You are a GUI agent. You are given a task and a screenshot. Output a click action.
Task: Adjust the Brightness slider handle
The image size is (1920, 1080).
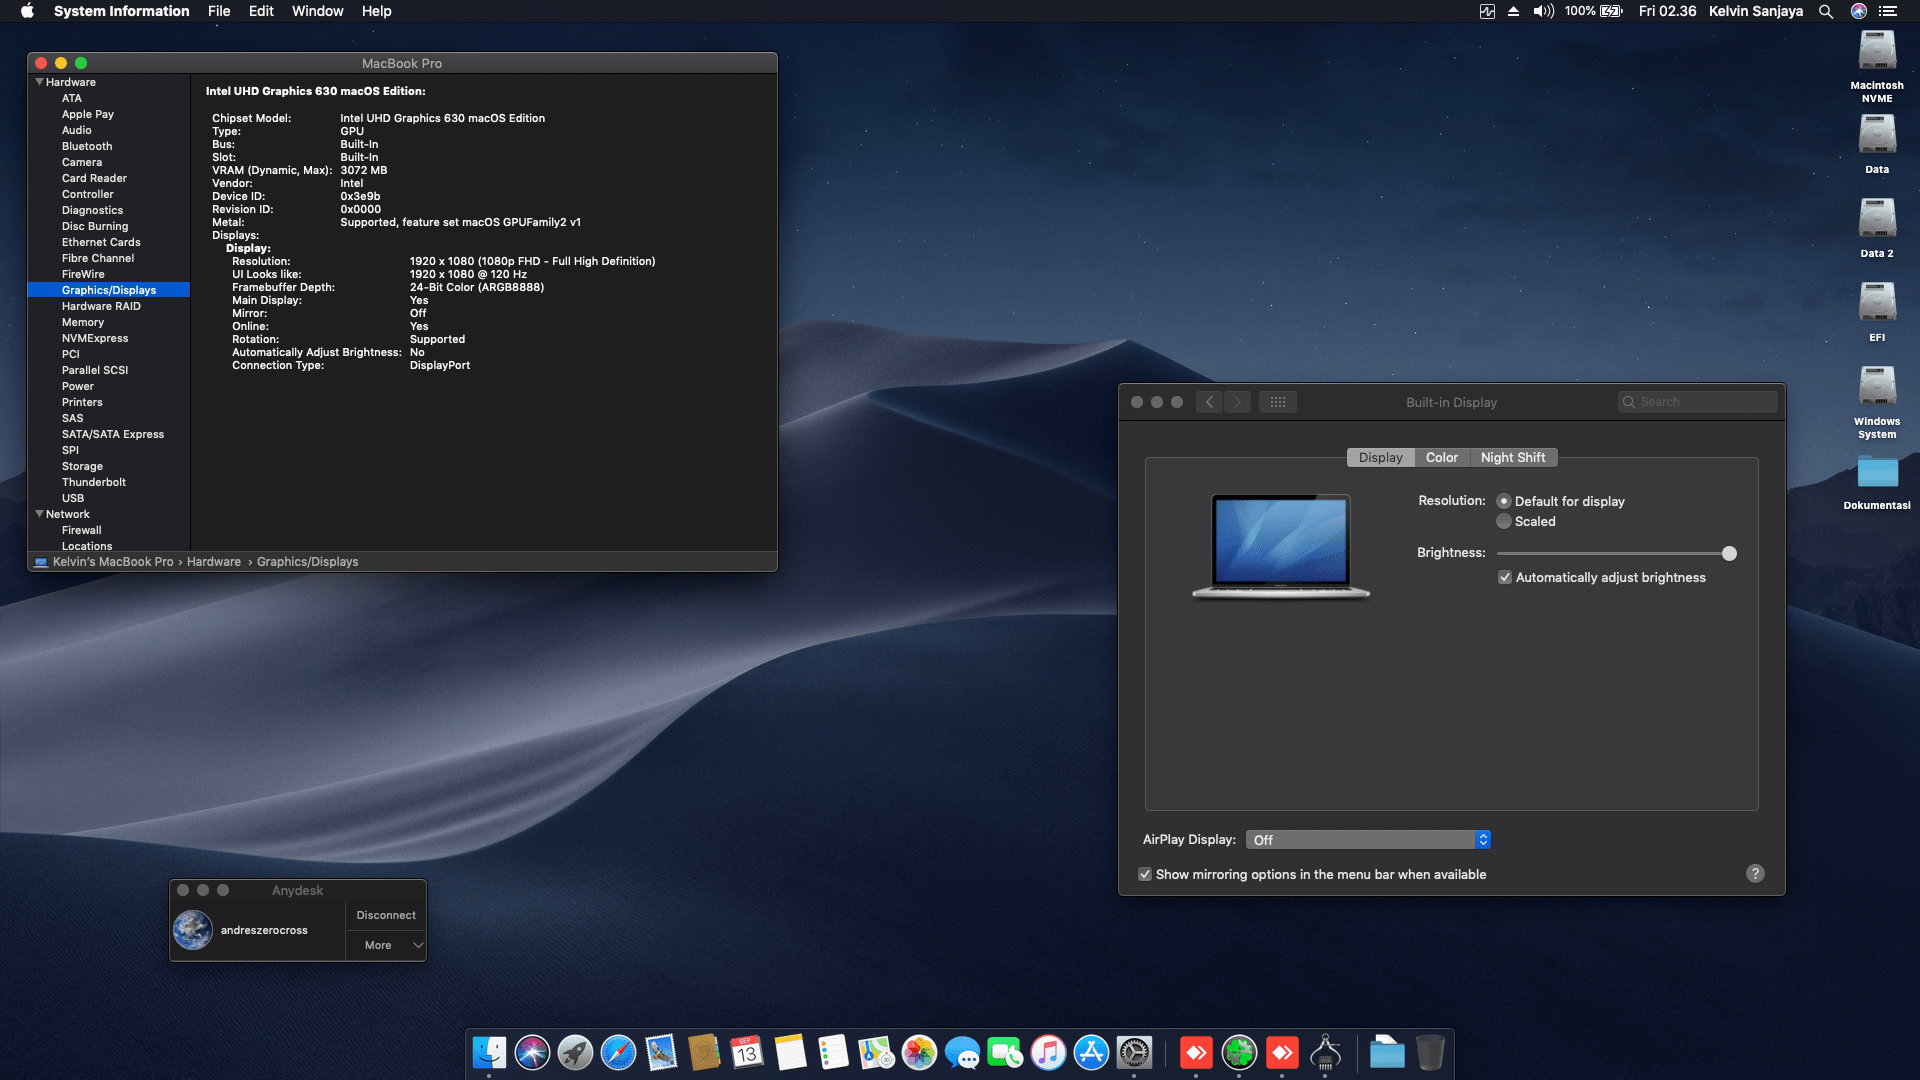point(1729,554)
